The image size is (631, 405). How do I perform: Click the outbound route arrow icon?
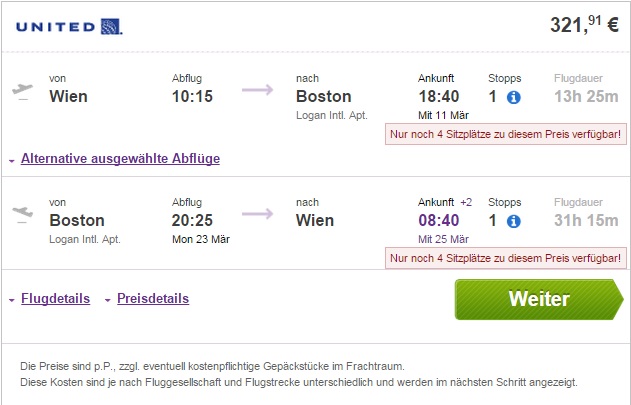click(x=258, y=91)
